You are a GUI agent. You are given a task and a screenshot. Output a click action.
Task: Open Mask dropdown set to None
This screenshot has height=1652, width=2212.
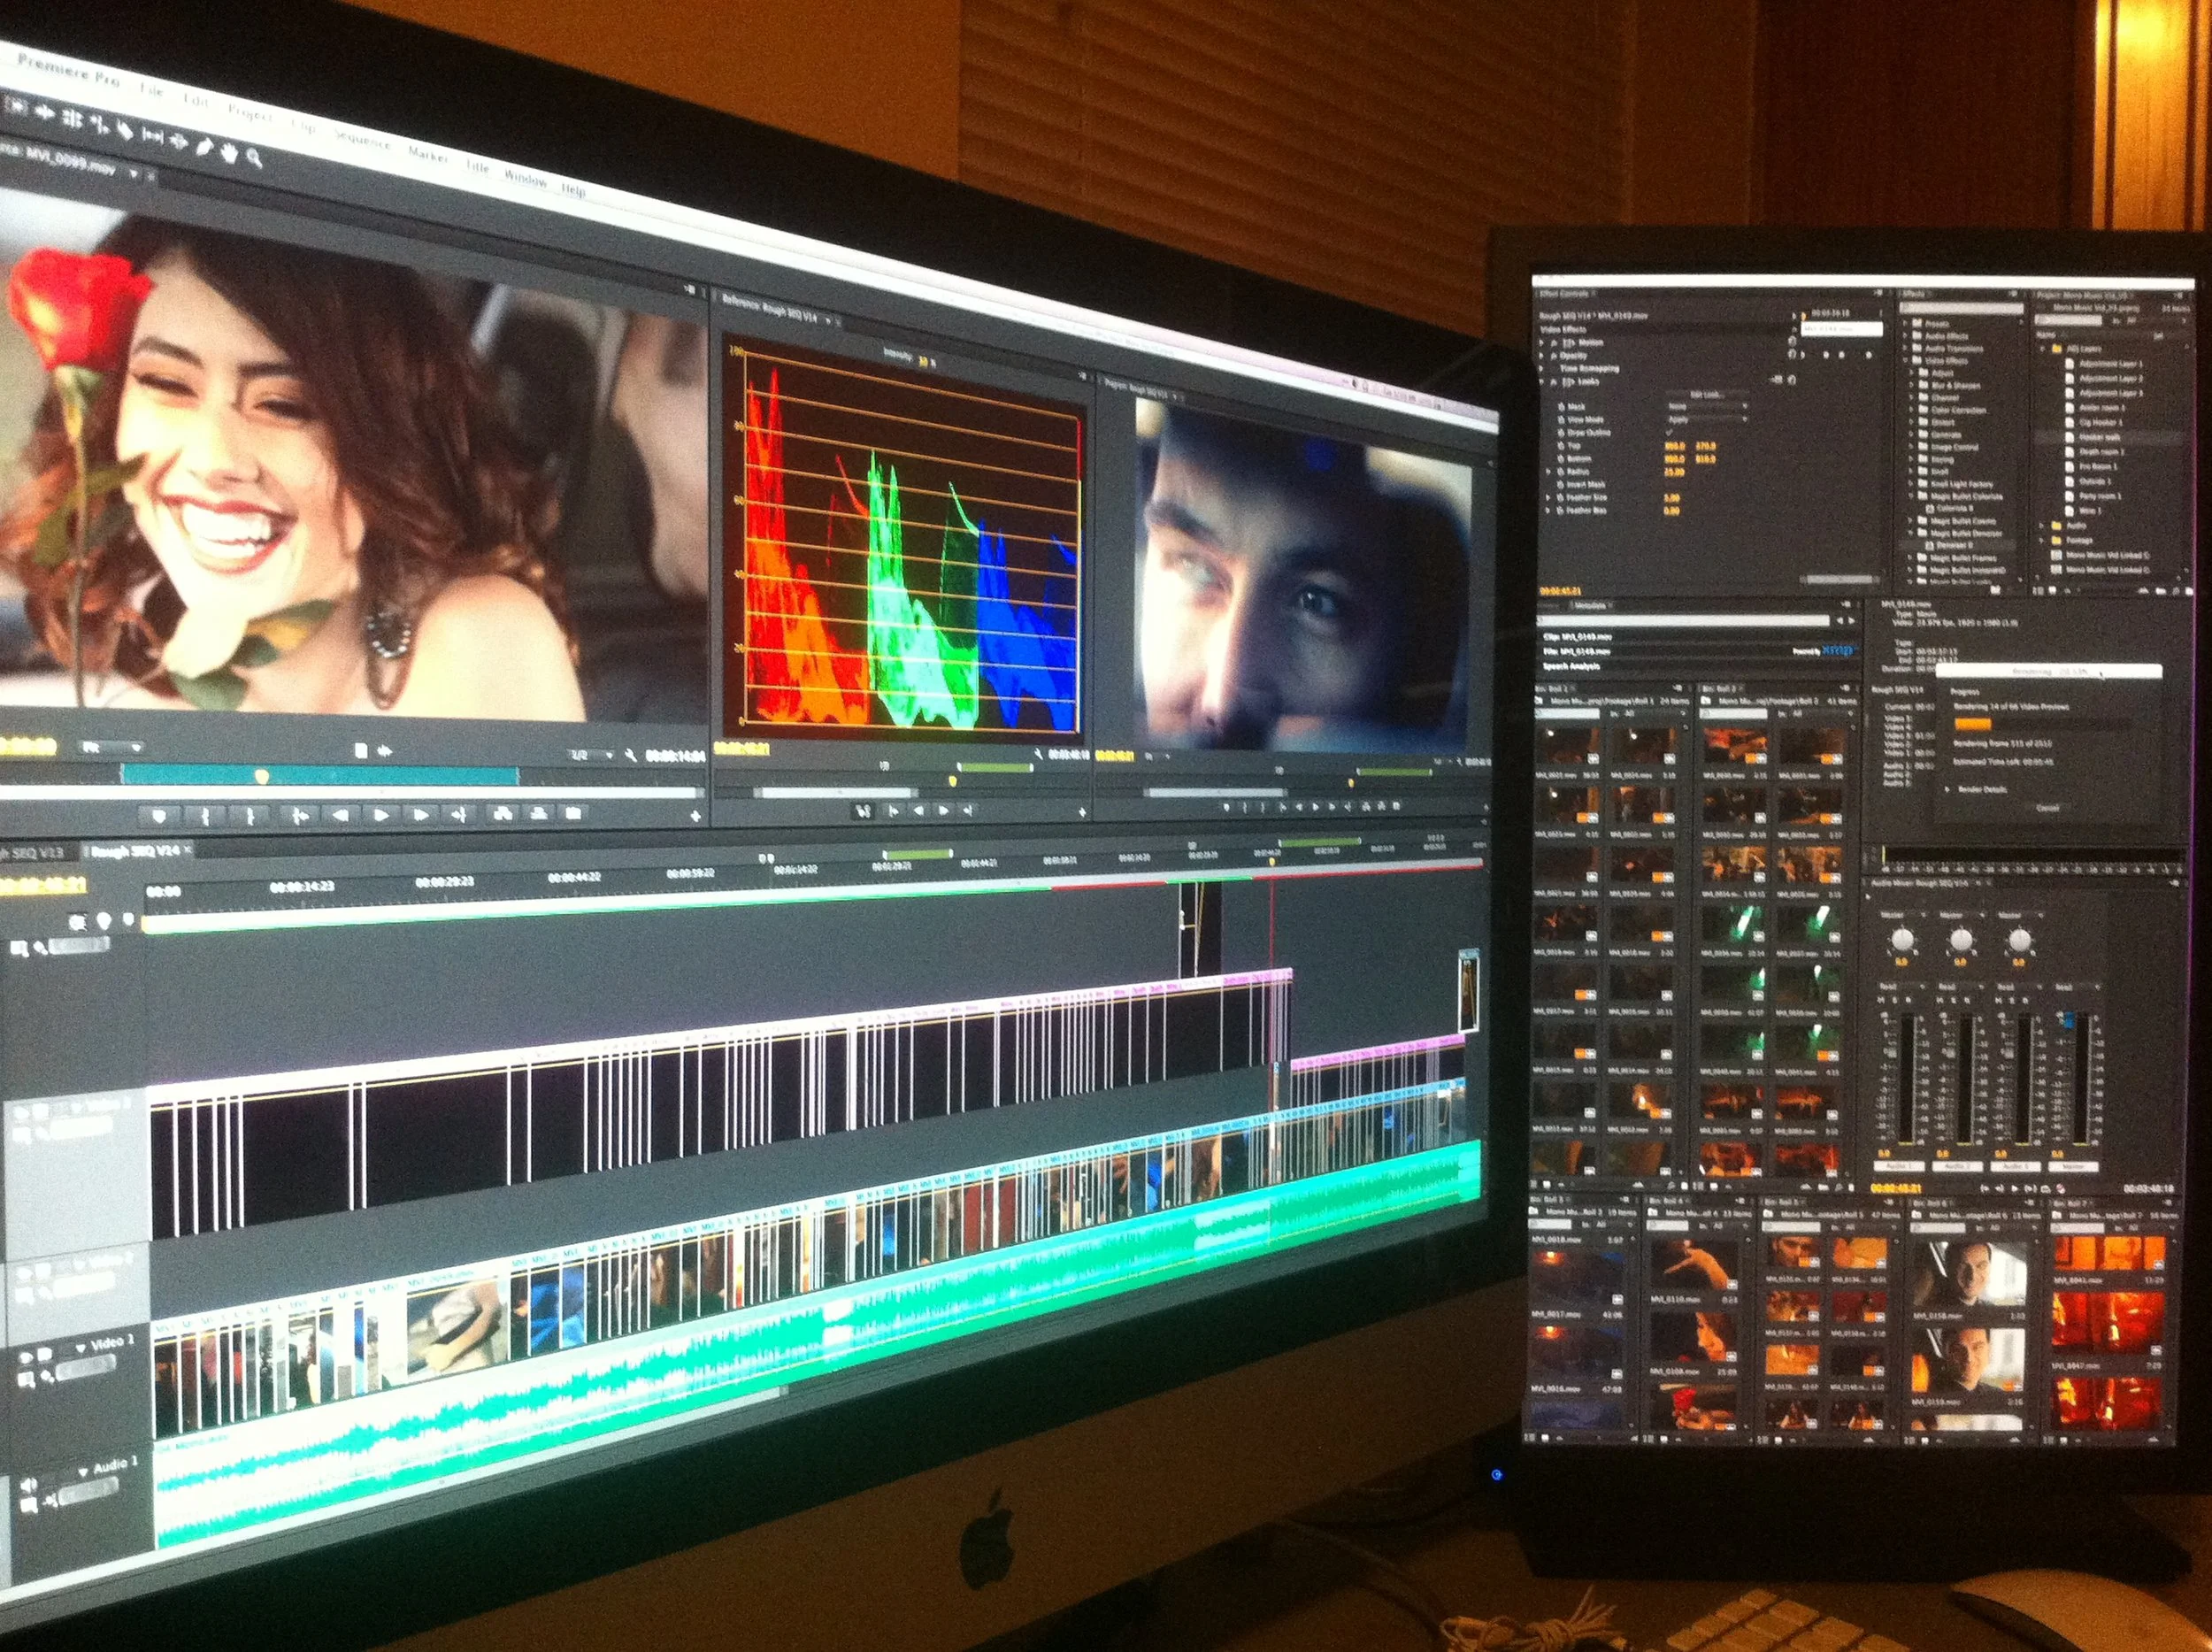coord(1707,407)
